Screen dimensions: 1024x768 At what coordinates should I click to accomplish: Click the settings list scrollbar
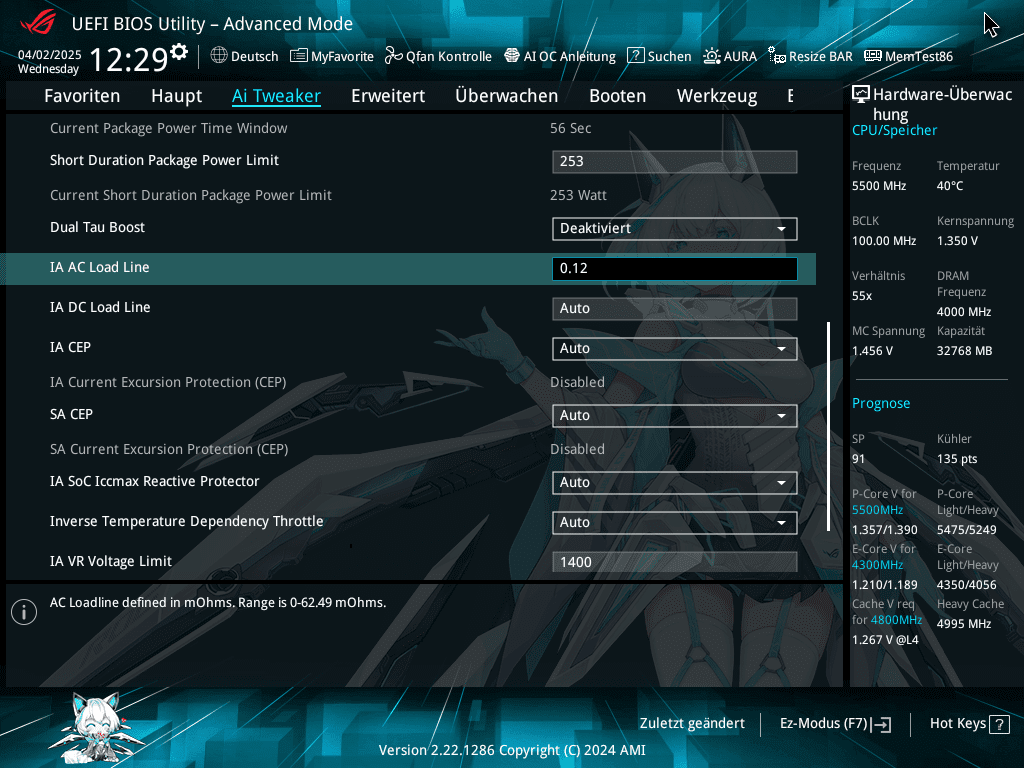coord(829,426)
